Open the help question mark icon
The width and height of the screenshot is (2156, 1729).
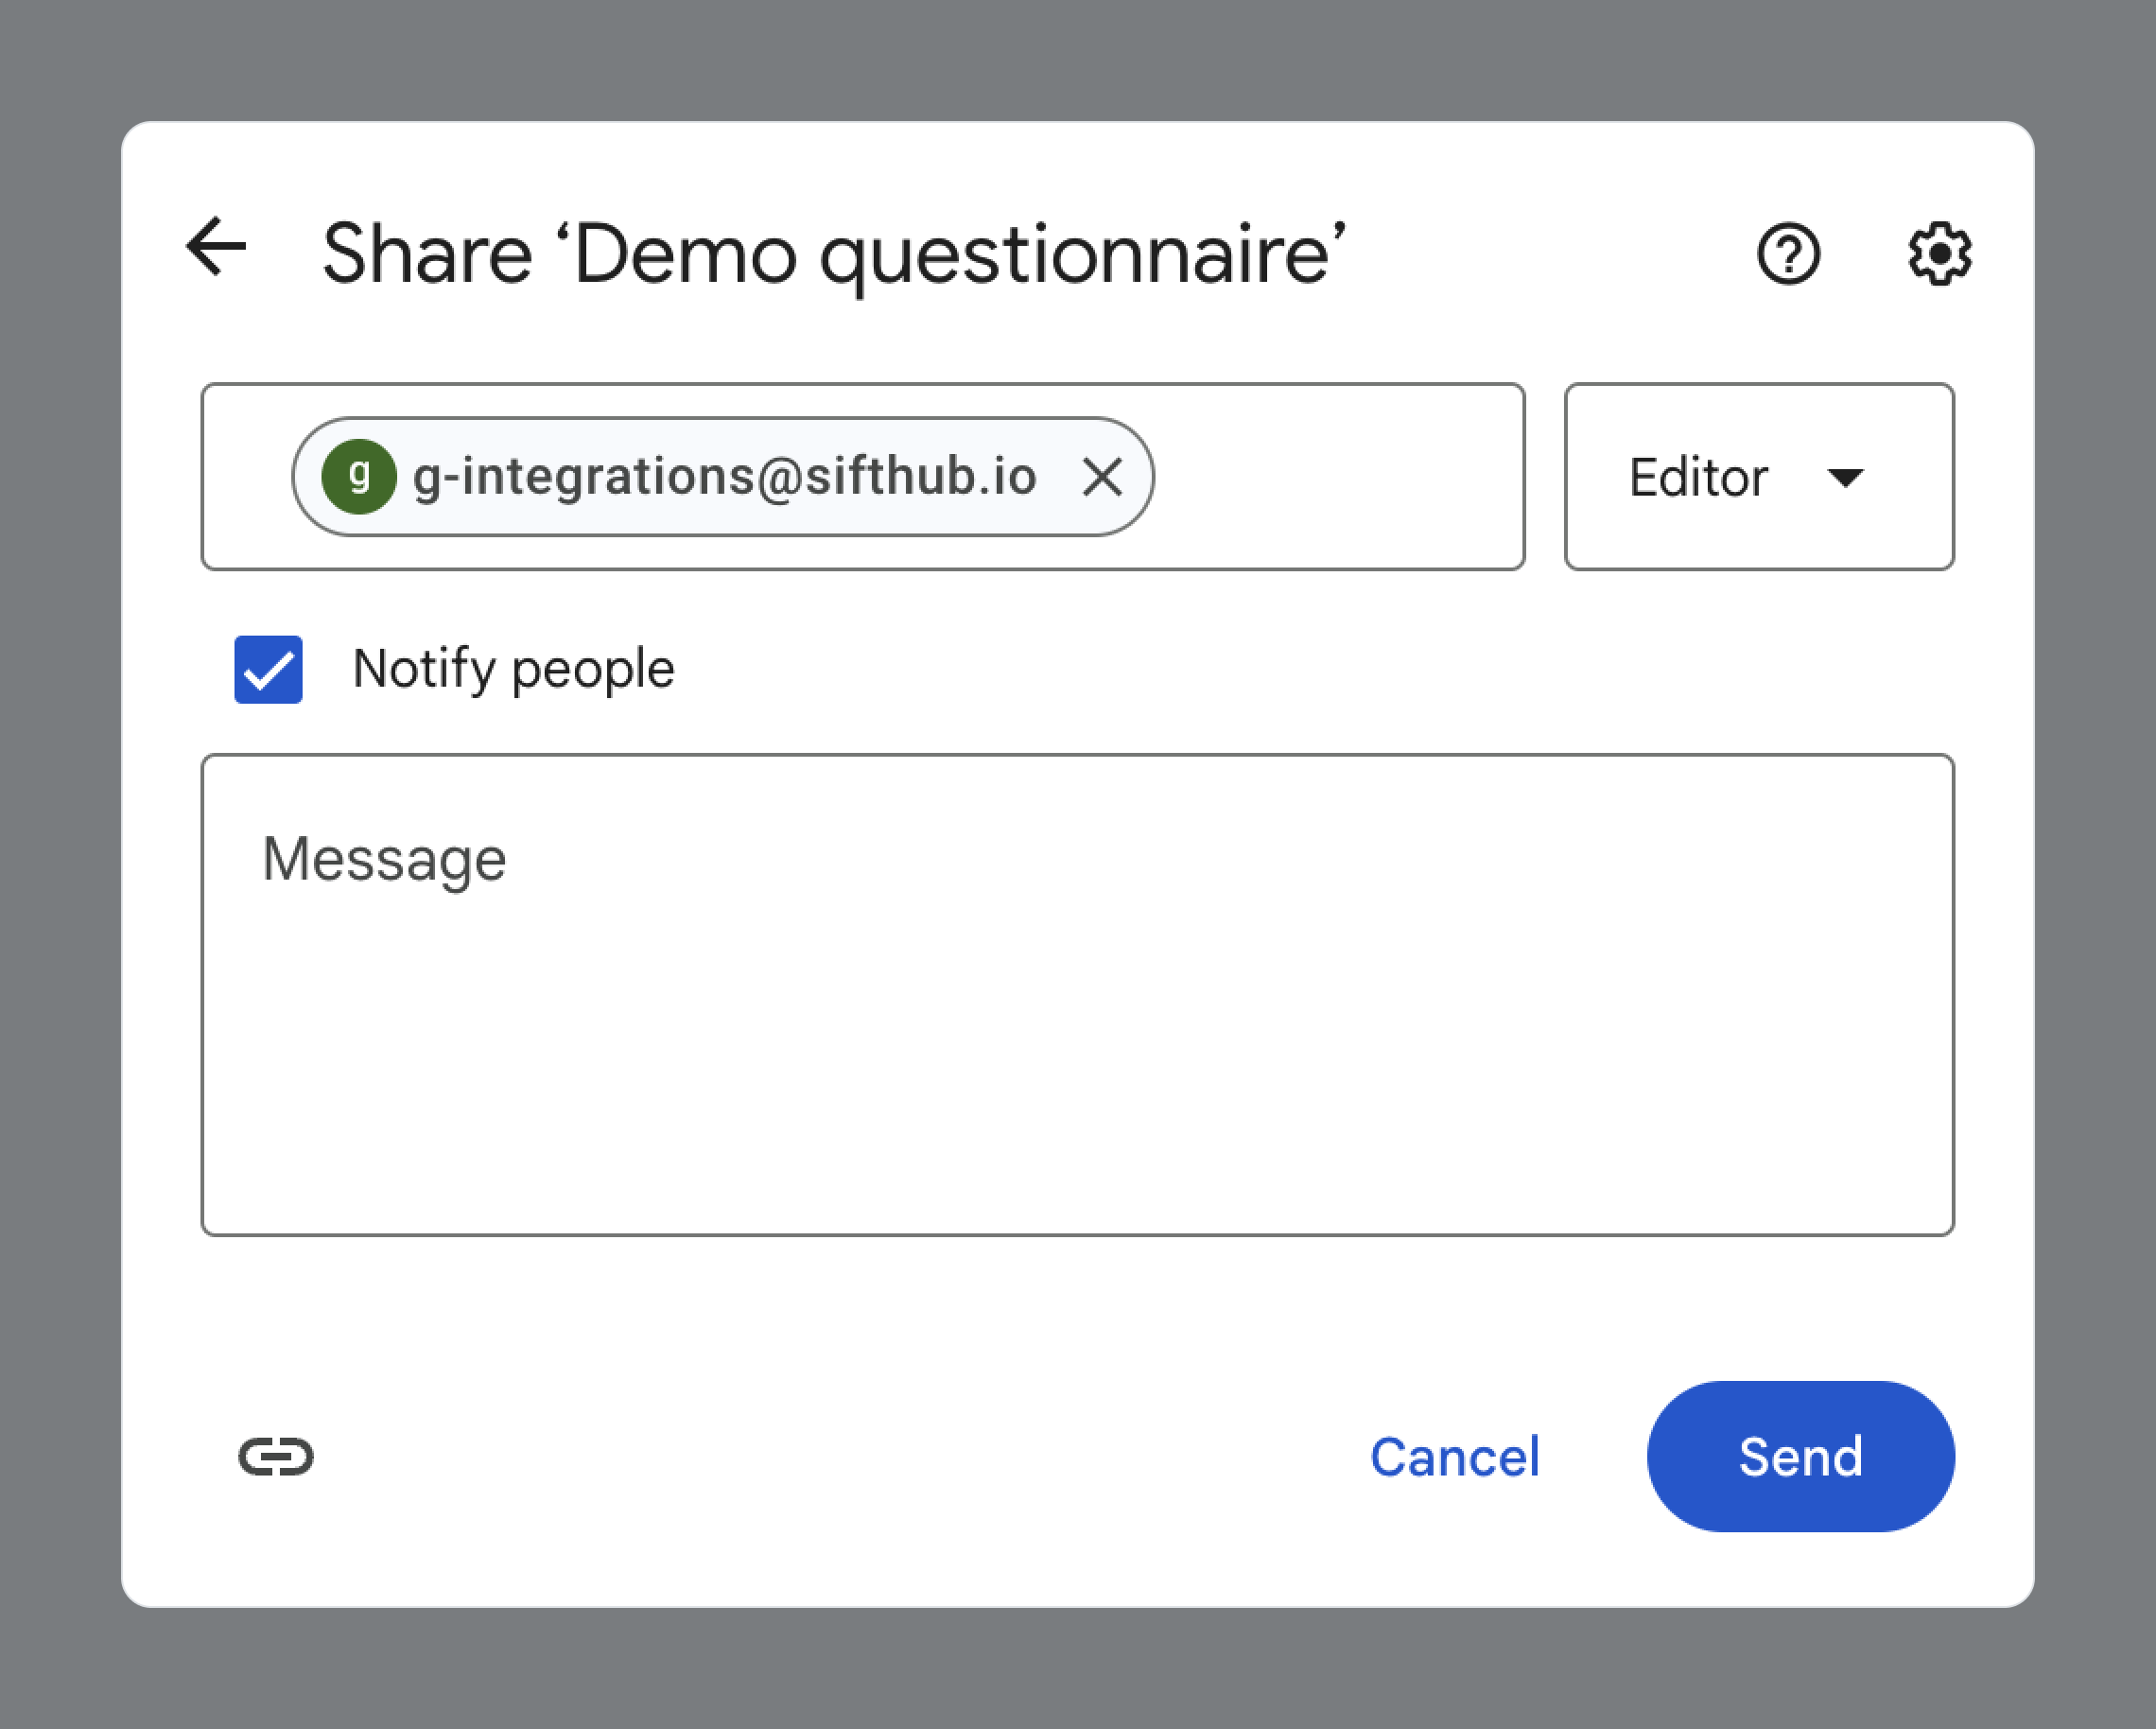[x=1788, y=254]
